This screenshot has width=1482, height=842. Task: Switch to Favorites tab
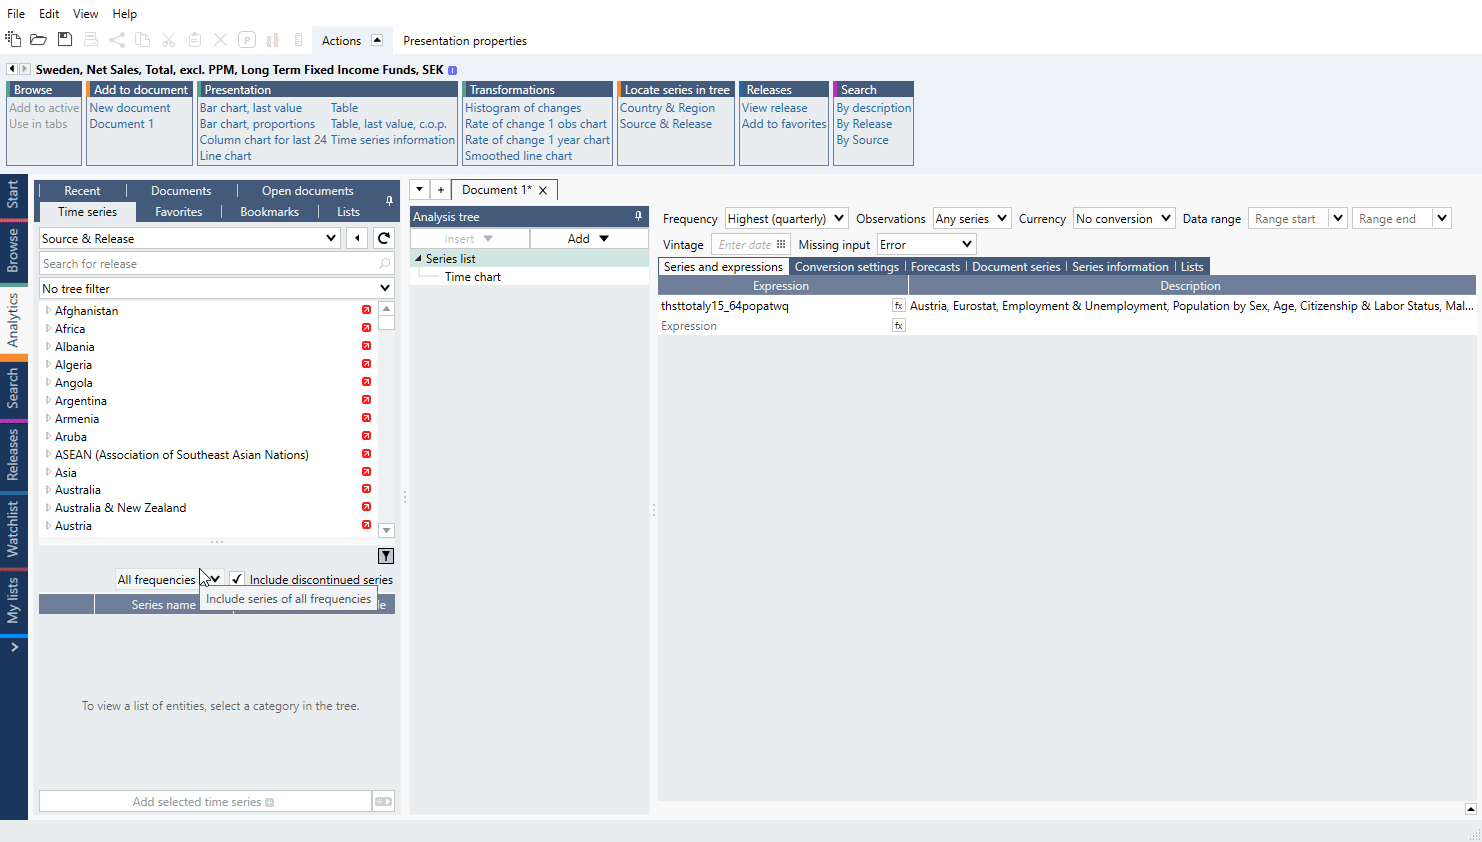[x=179, y=212]
